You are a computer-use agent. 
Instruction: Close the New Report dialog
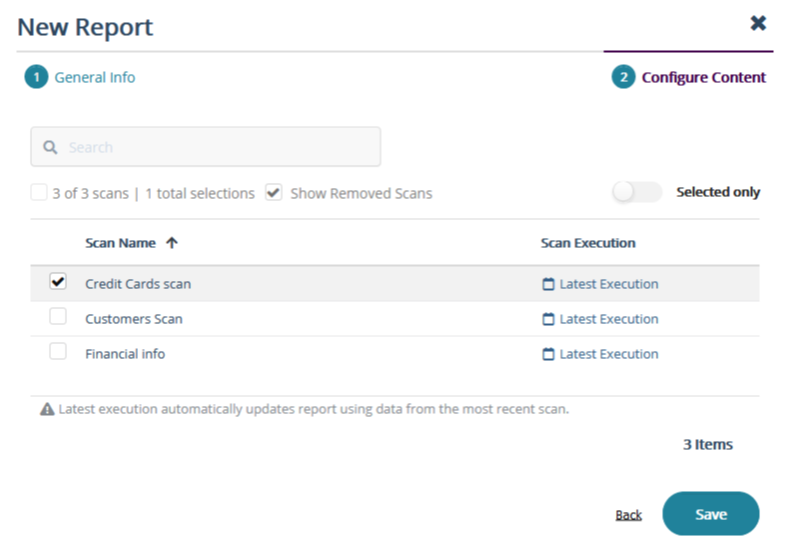(758, 23)
